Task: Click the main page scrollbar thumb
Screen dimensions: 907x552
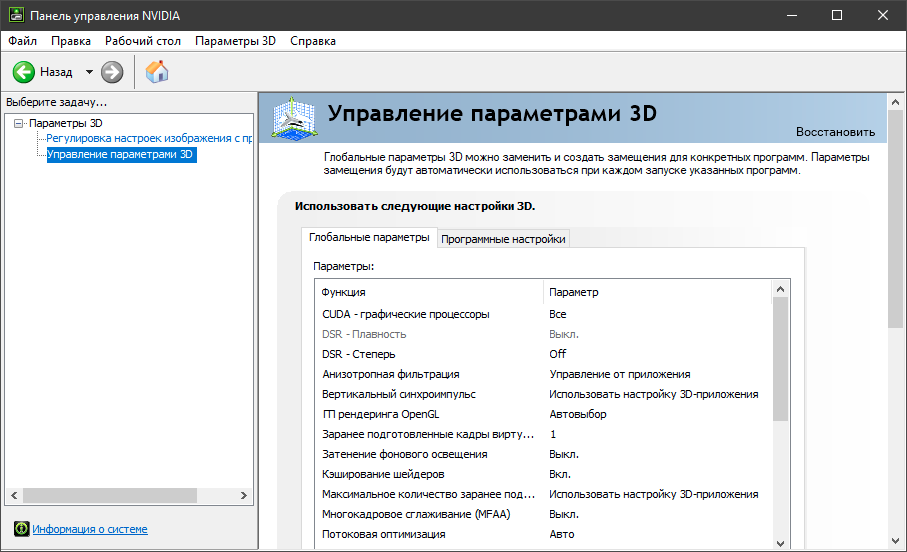Action: click(x=895, y=219)
